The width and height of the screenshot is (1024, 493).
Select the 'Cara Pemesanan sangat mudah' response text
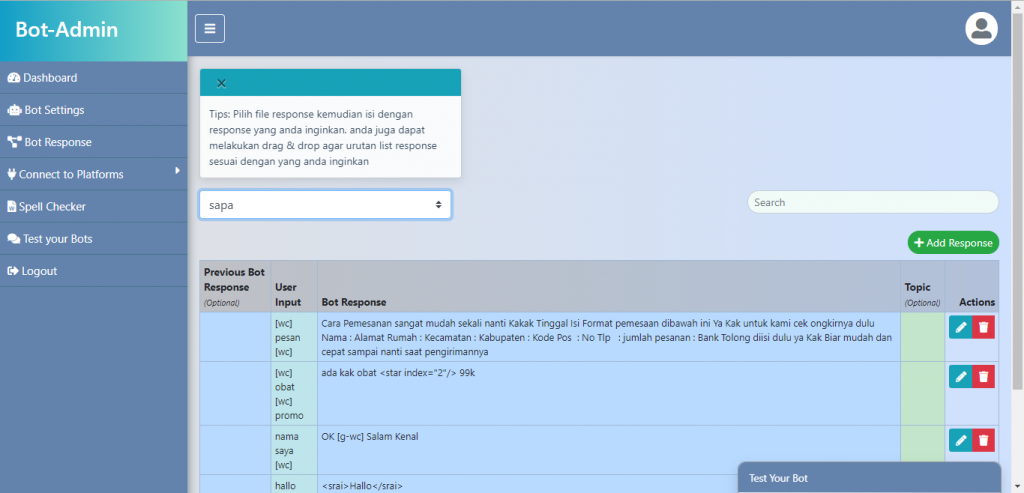click(x=609, y=338)
